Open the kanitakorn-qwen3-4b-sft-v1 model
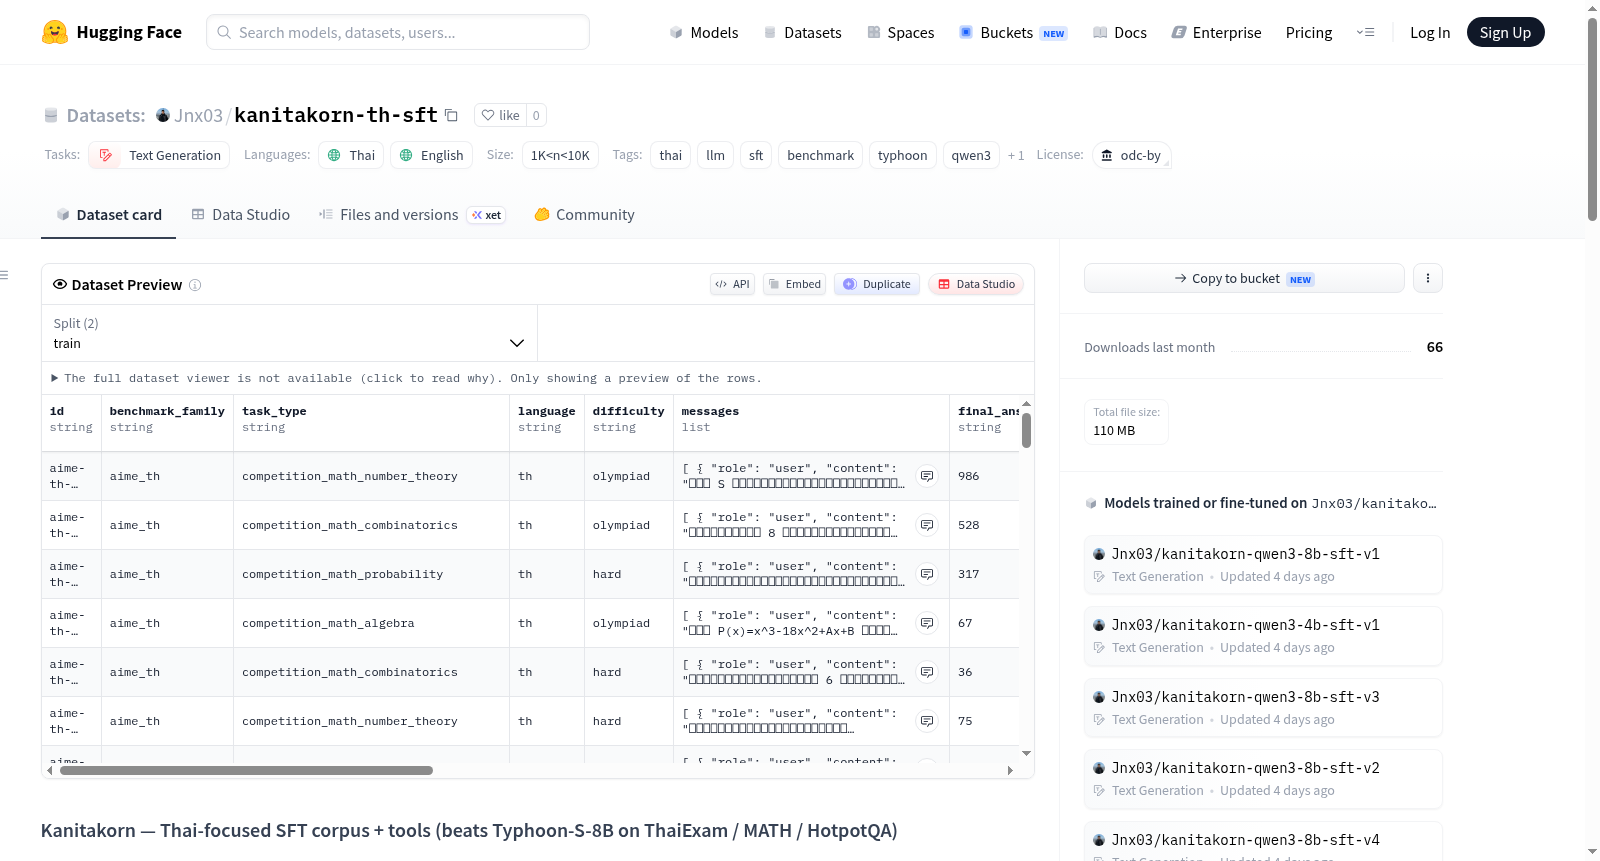Screen dimensions: 1600x861 (1263, 636)
